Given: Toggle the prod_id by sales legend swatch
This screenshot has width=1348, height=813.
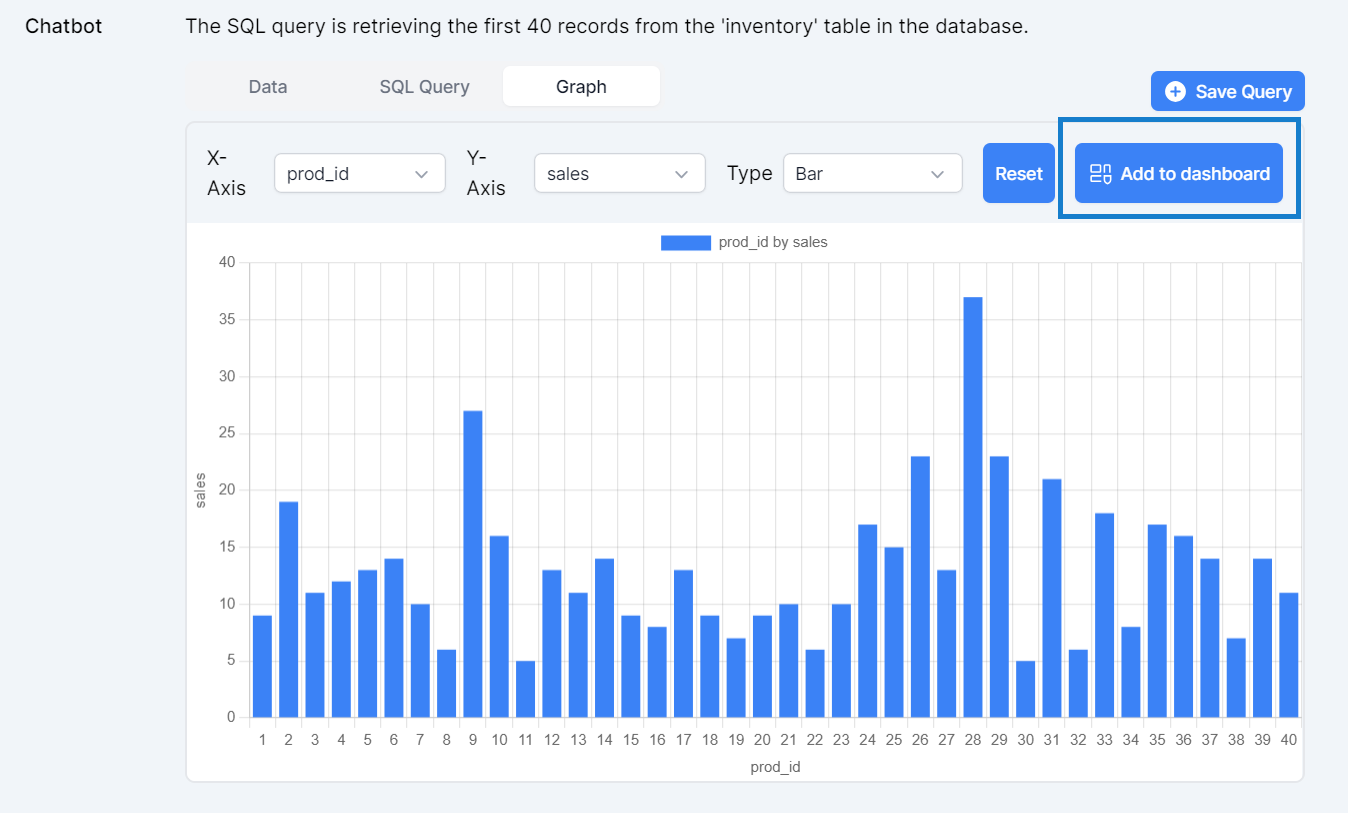Looking at the screenshot, I should point(685,242).
